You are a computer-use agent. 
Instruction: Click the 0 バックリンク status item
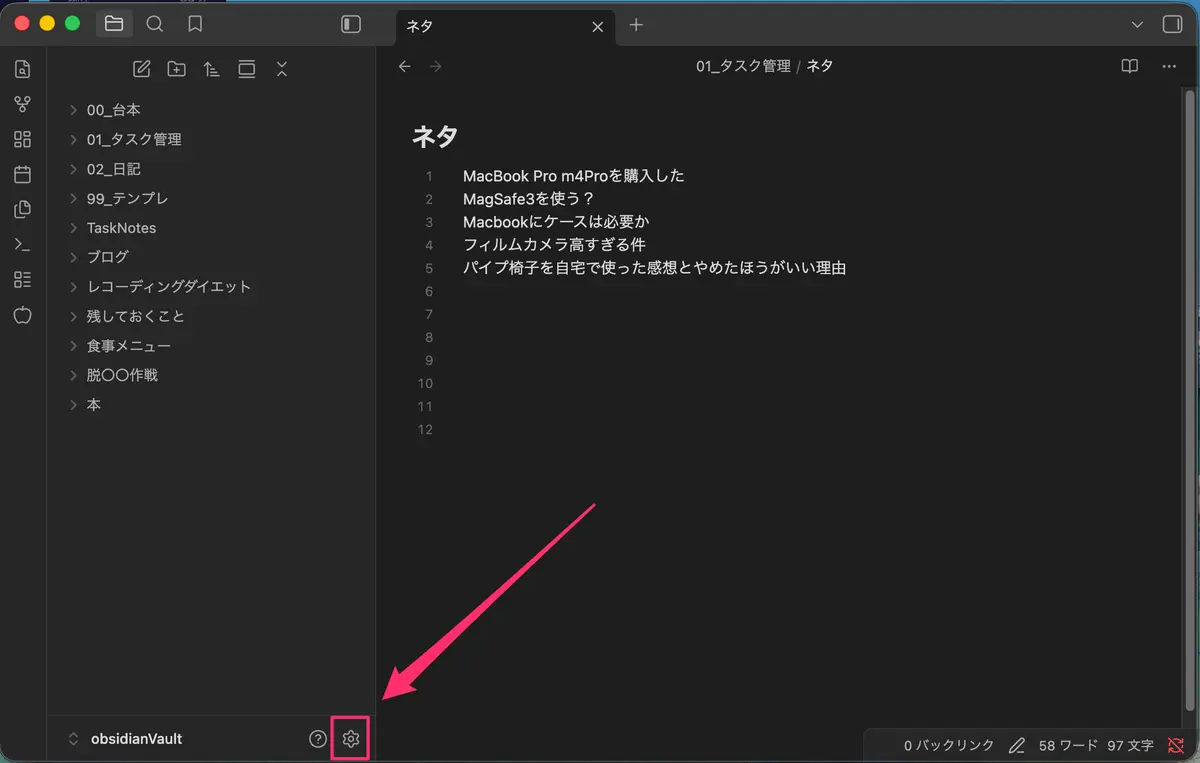(x=949, y=745)
